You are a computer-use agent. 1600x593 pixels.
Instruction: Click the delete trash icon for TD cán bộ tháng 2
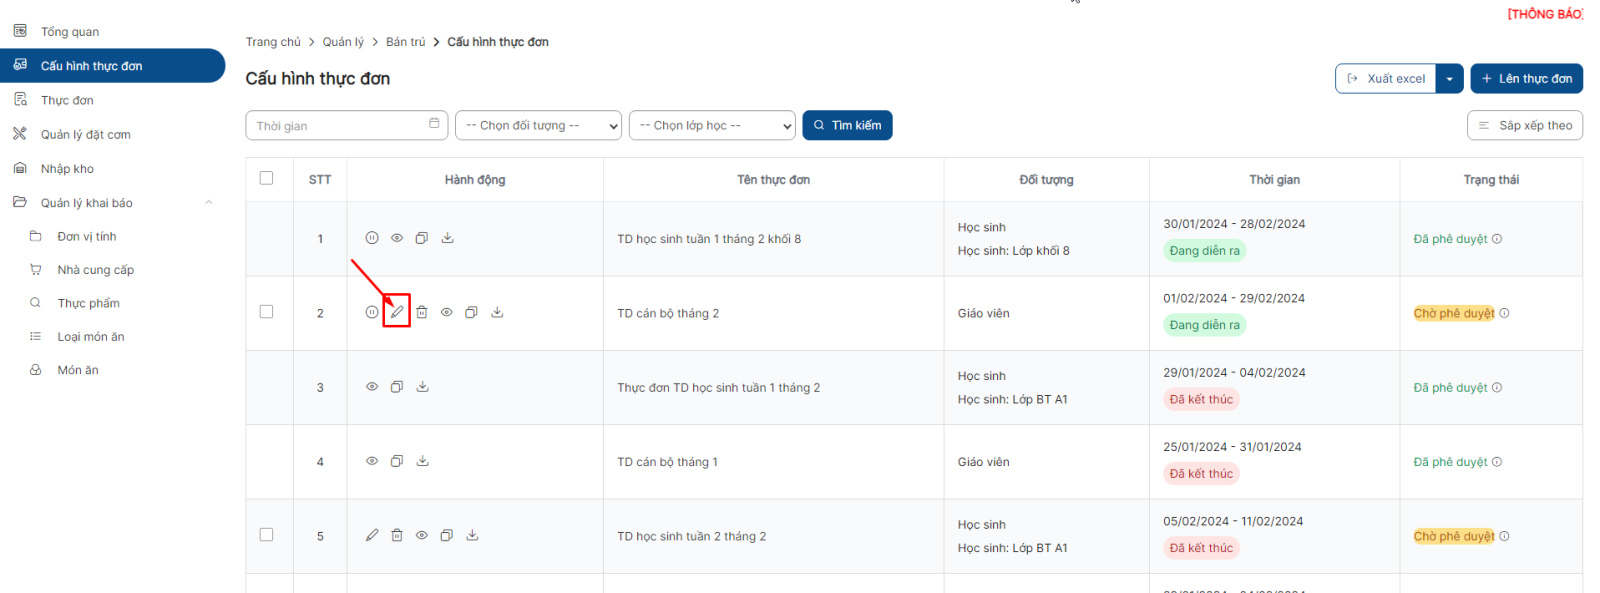tap(422, 312)
